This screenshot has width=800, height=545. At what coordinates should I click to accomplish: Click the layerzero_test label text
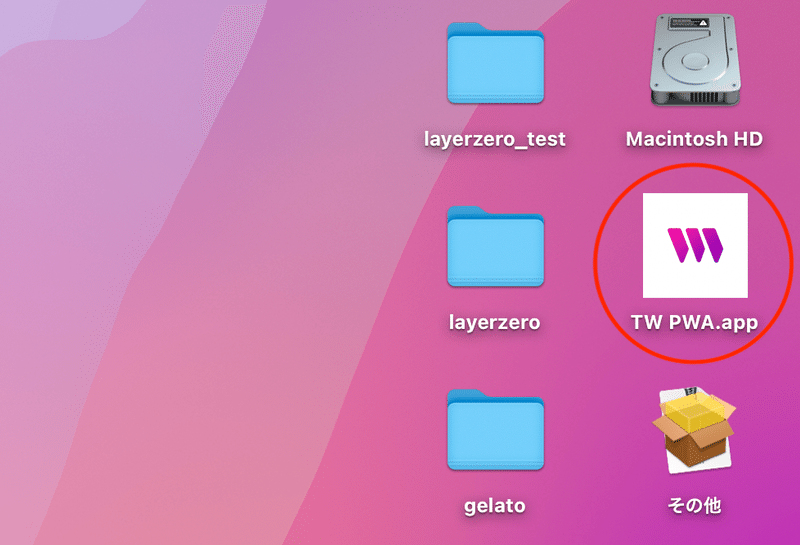[x=495, y=139]
